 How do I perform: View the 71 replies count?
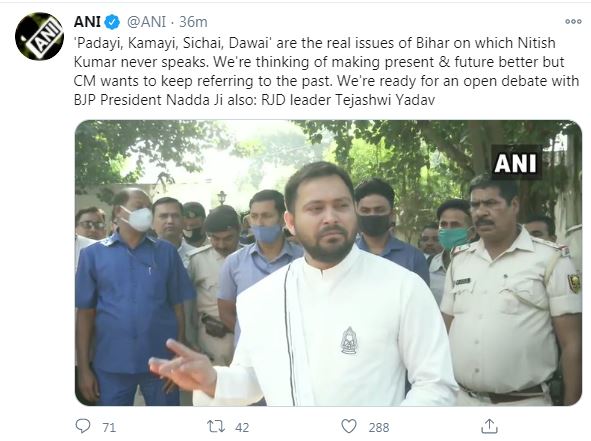pos(109,427)
